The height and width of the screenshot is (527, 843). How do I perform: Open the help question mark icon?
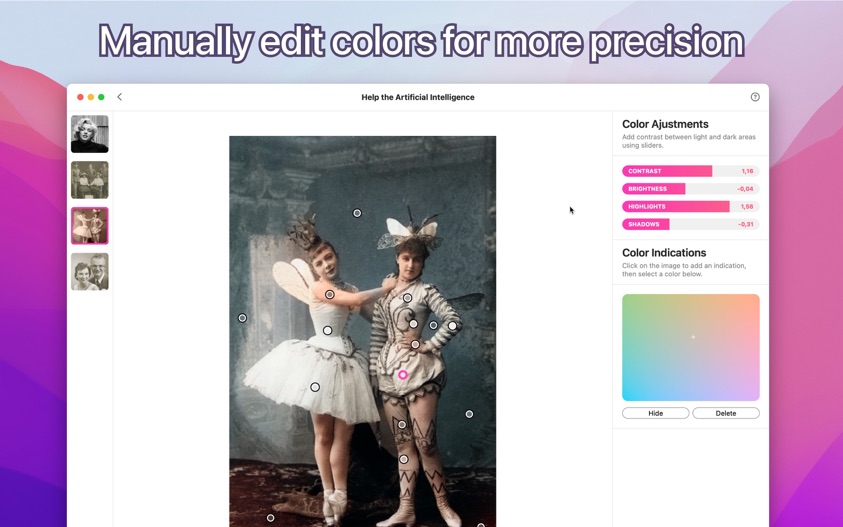755,97
